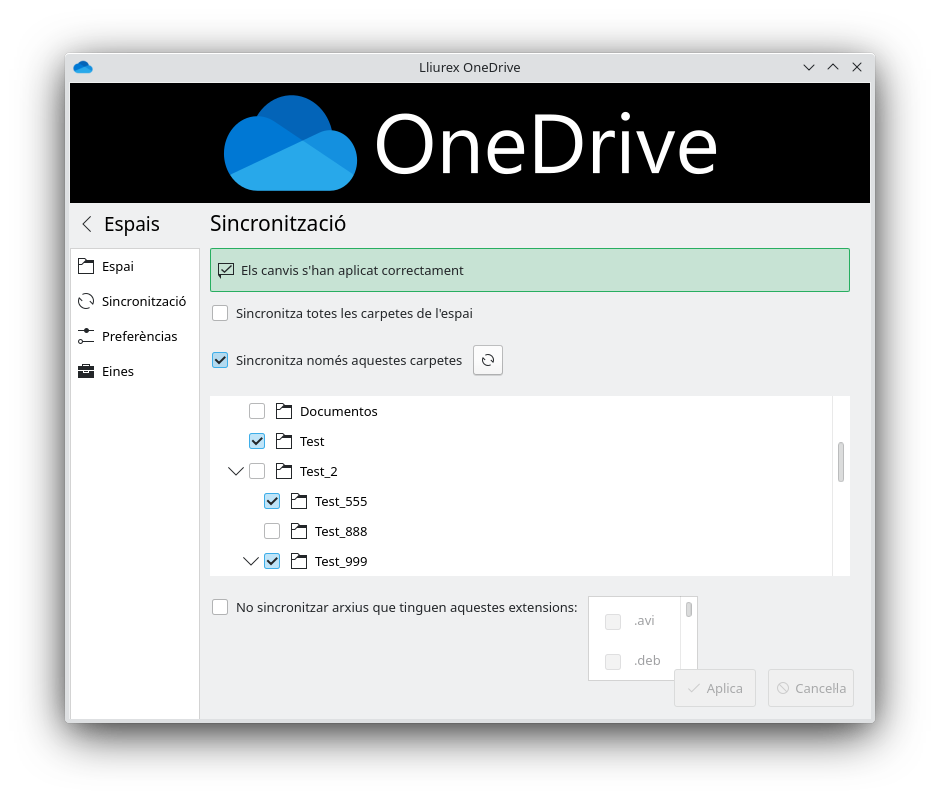Click the folder icon beside Test_555

tap(299, 501)
